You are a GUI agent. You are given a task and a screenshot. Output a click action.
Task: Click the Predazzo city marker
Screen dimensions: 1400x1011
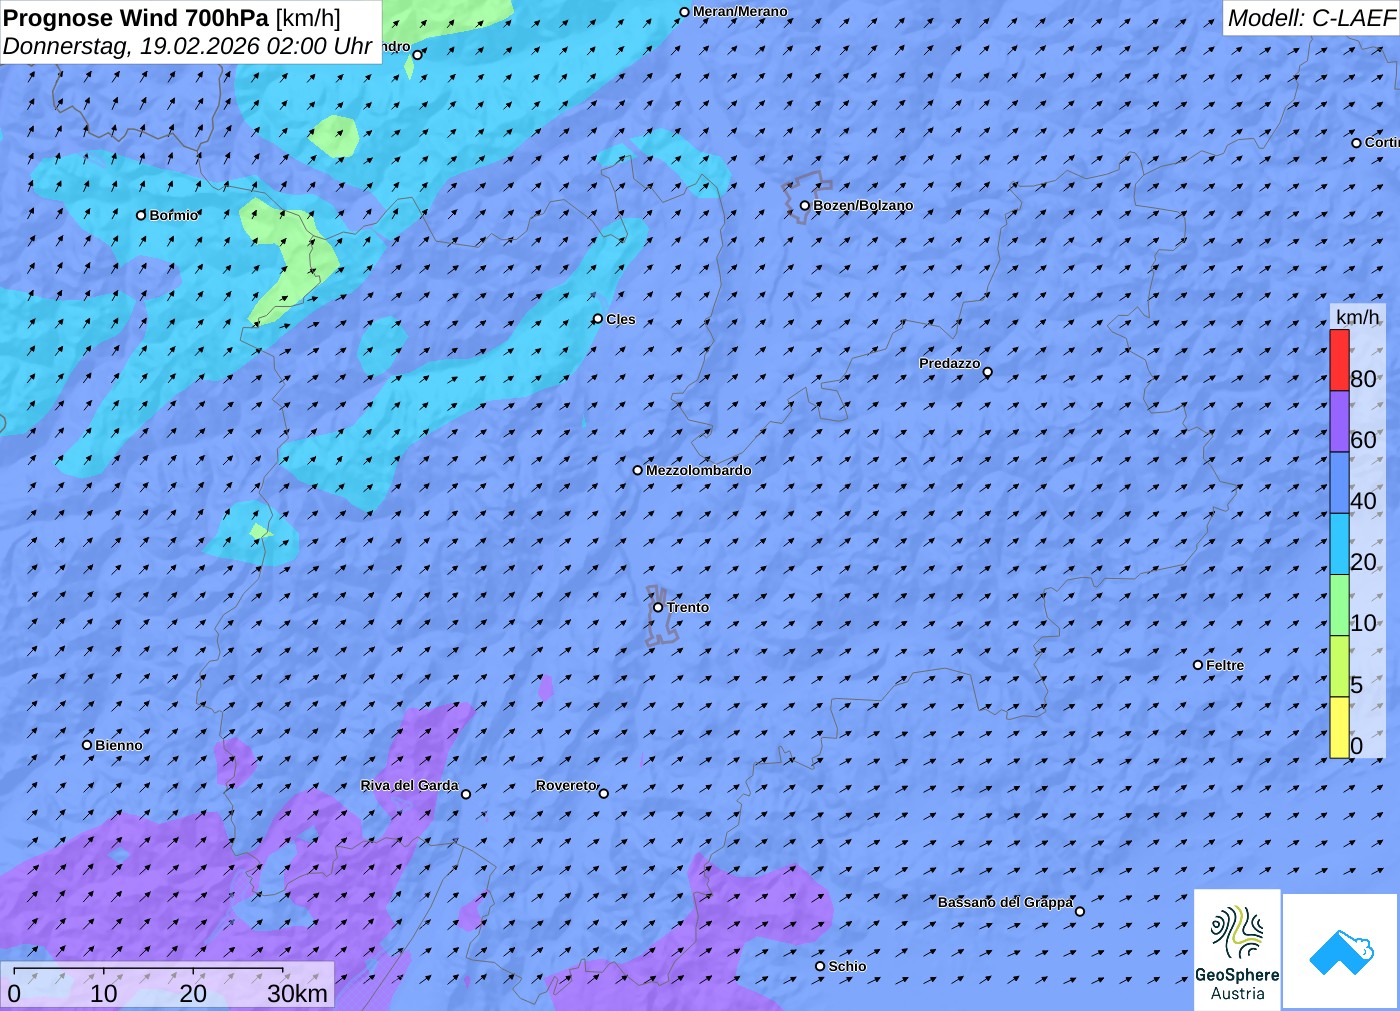[x=988, y=372]
